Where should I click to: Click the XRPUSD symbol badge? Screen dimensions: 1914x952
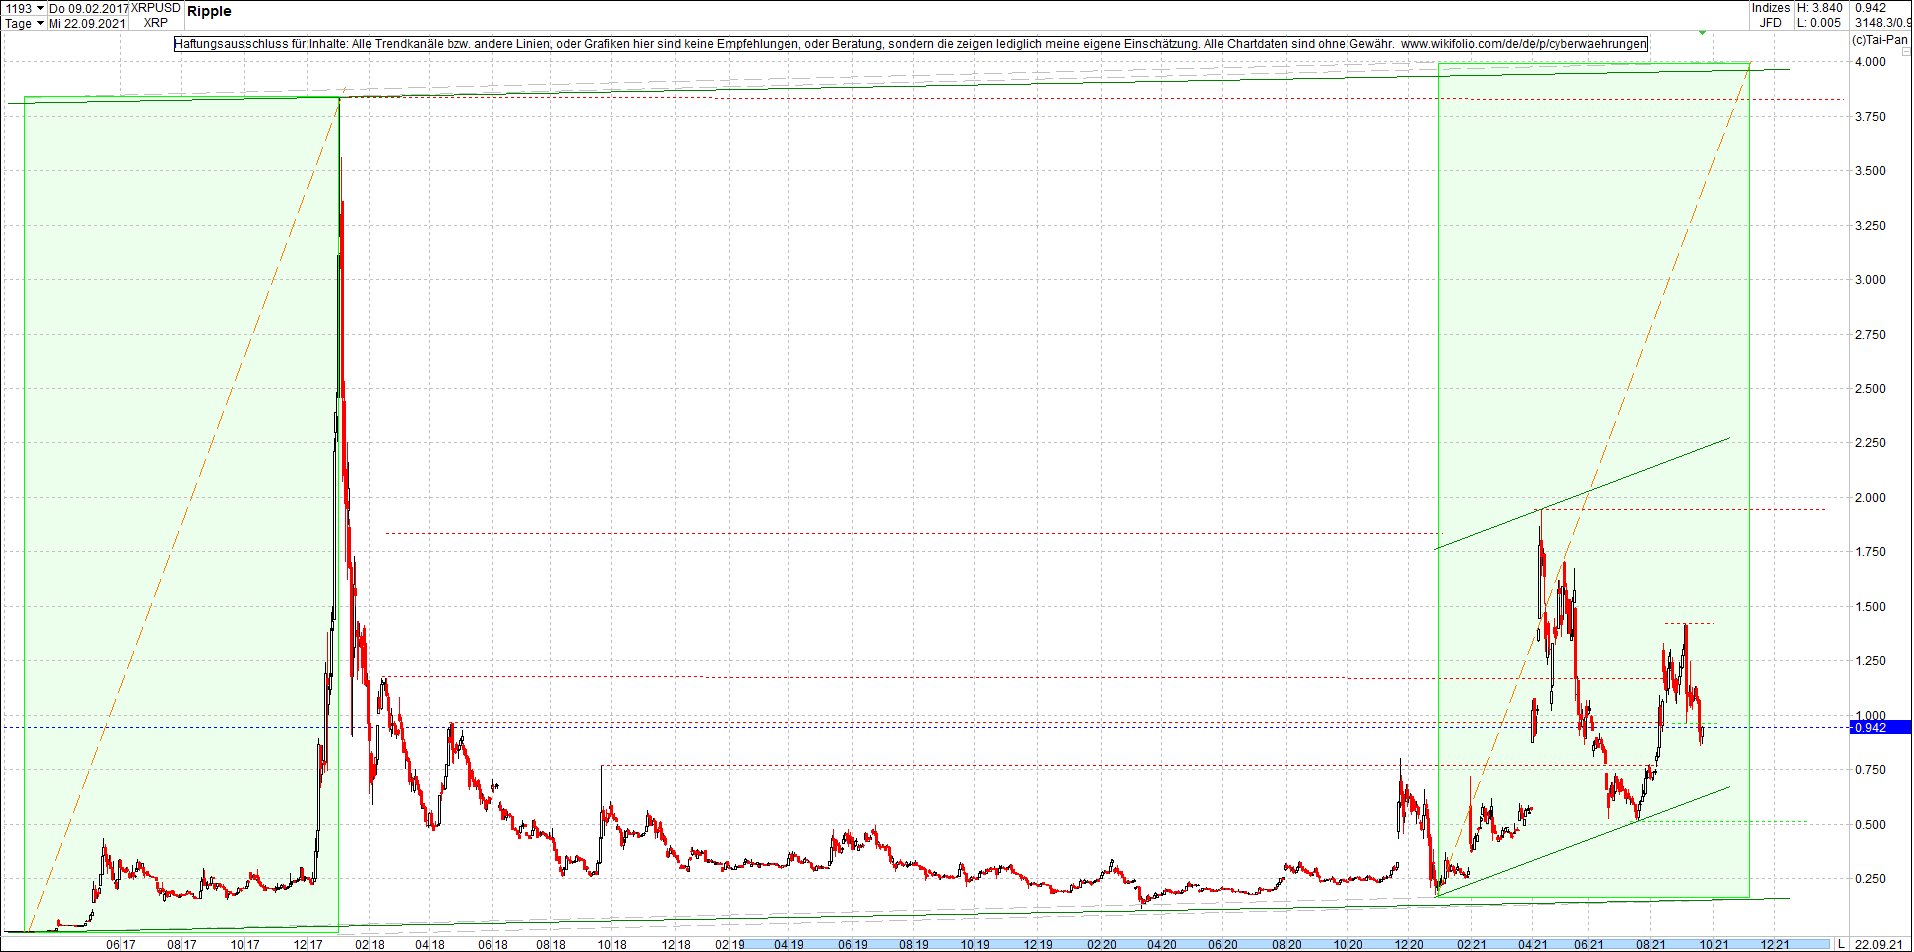click(x=155, y=8)
